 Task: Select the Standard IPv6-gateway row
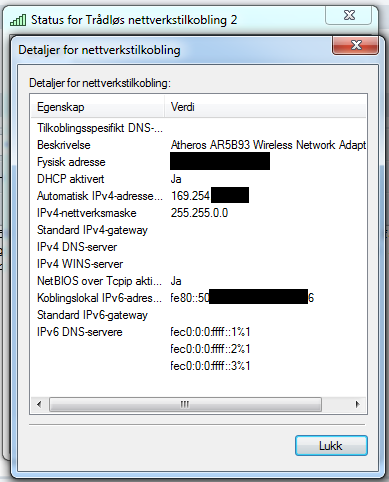coord(199,315)
